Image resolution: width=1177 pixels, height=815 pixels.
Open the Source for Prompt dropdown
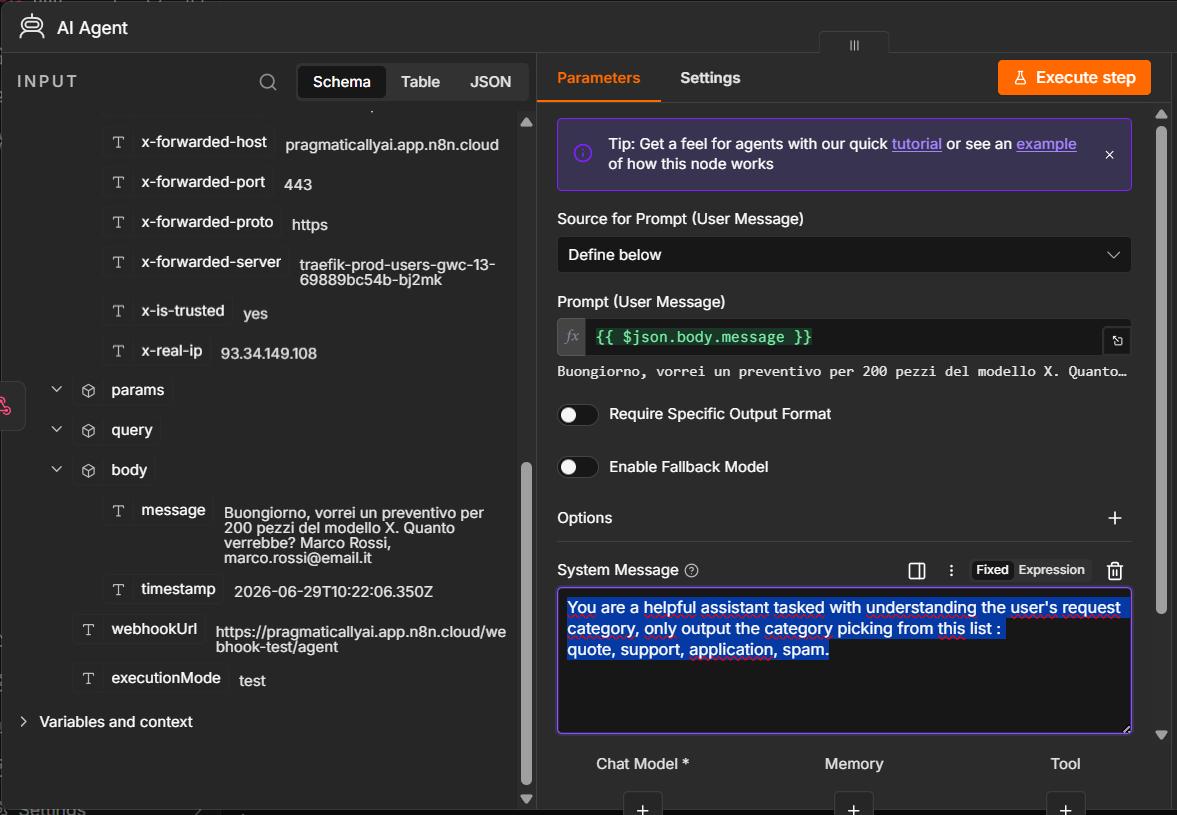coord(844,255)
